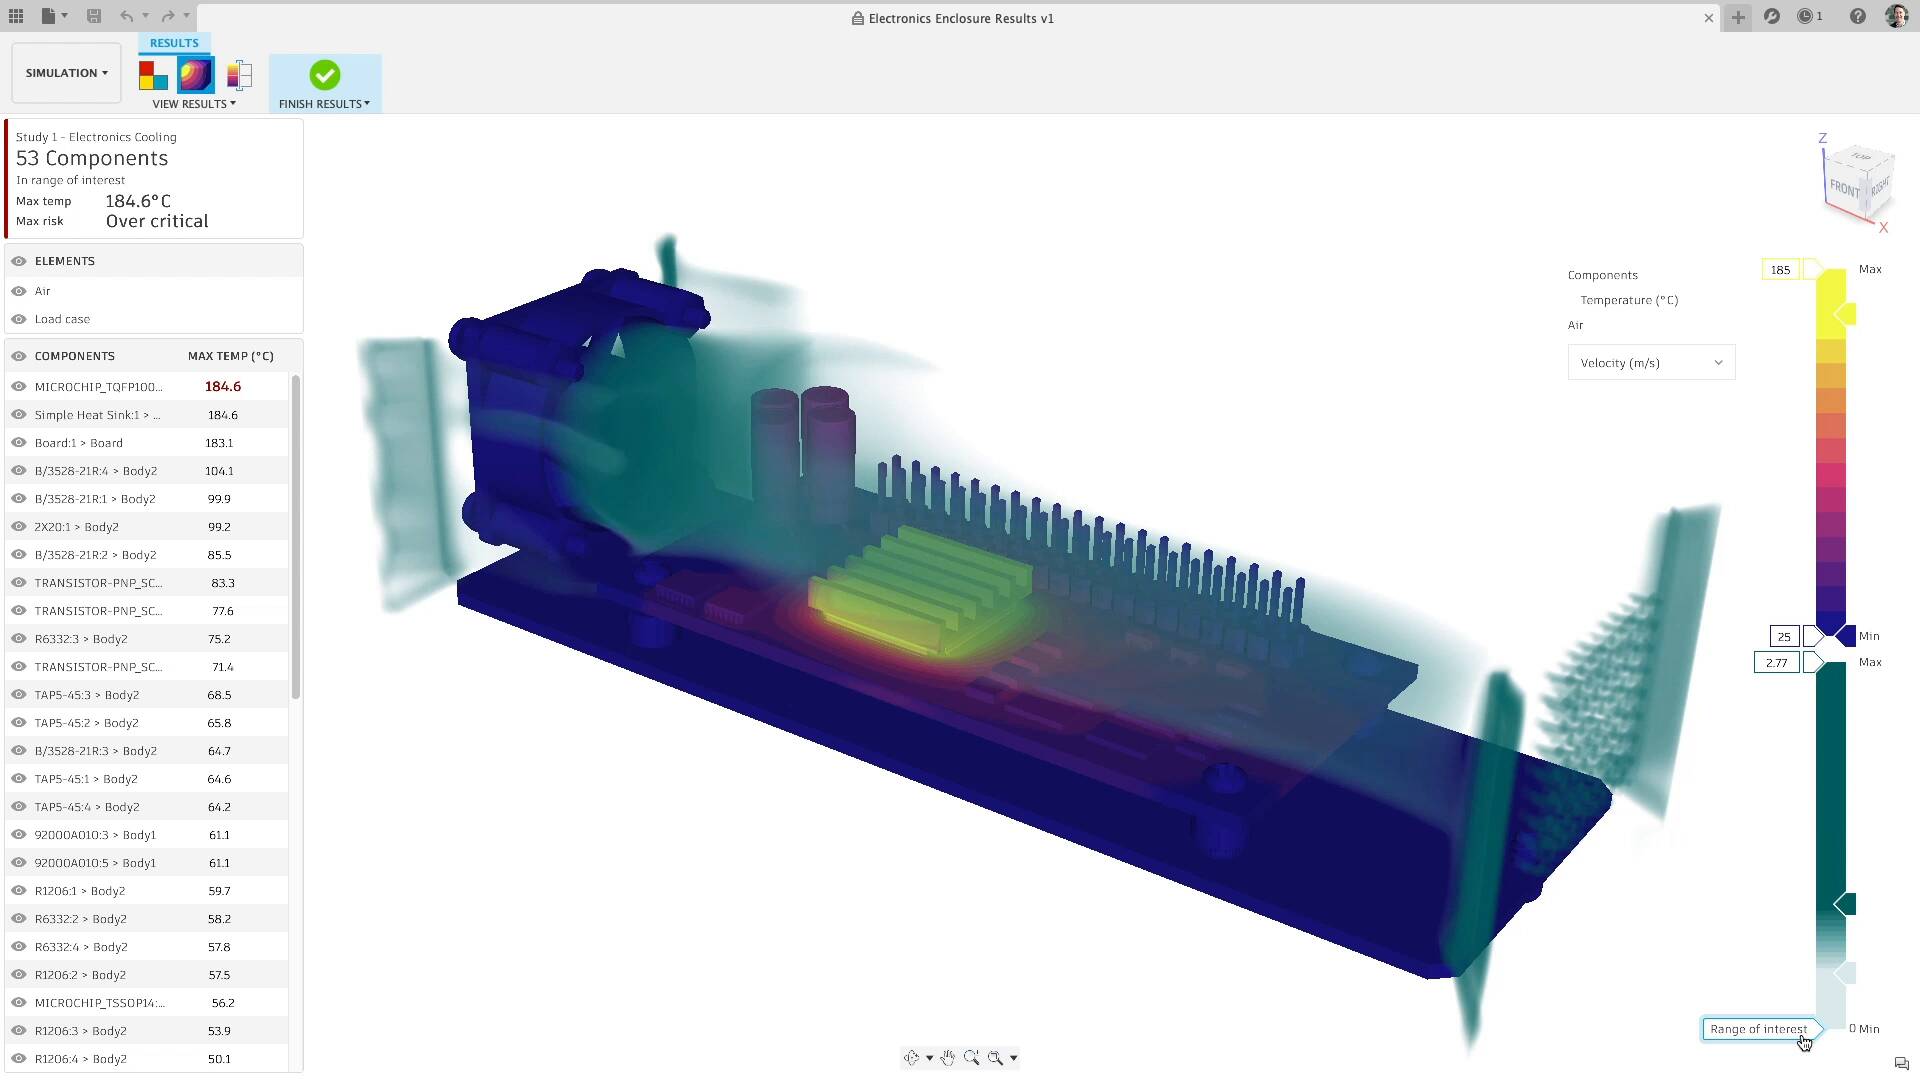
Task: Open the data panel grid icon
Action: point(16,16)
